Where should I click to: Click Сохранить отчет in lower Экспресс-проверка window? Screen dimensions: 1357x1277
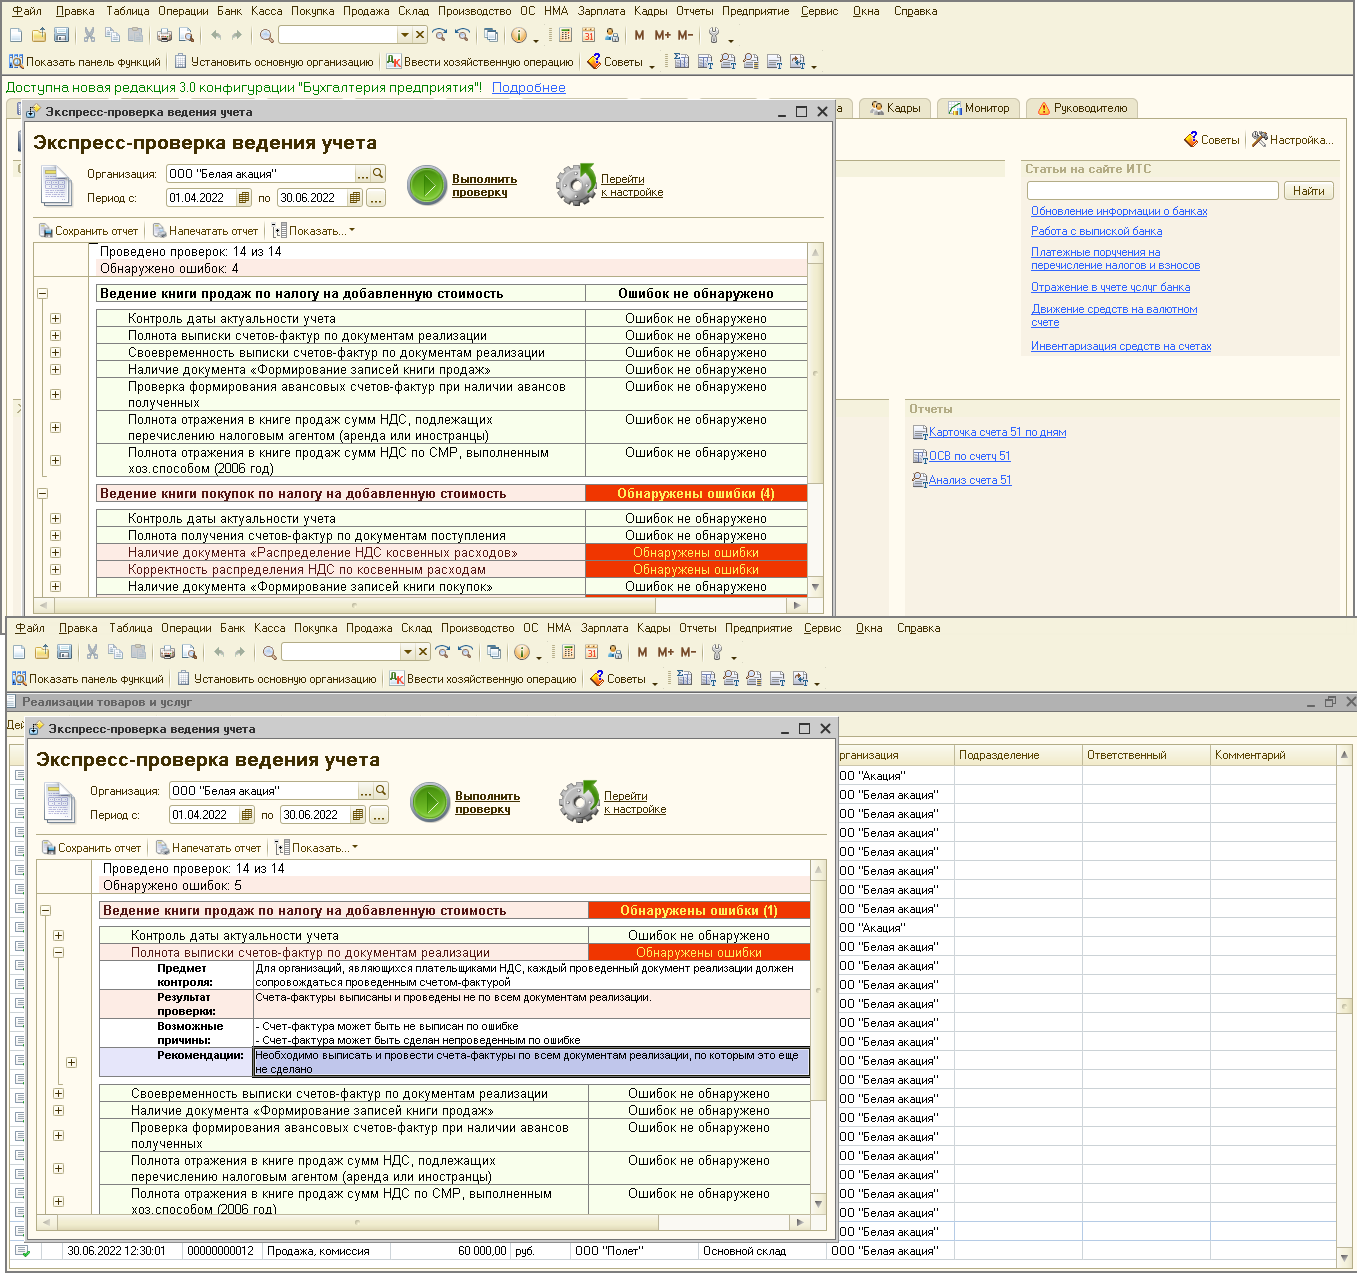pos(91,848)
